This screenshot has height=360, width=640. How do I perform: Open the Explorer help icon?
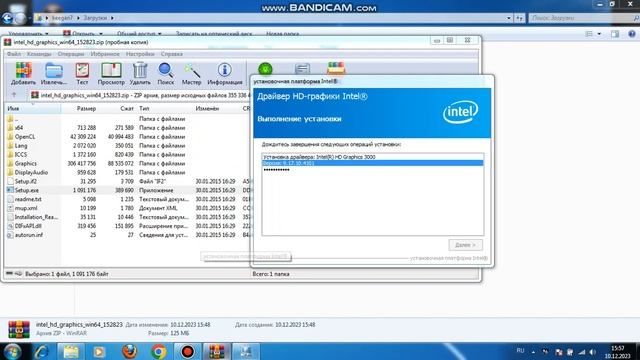pyautogui.click(x=632, y=34)
